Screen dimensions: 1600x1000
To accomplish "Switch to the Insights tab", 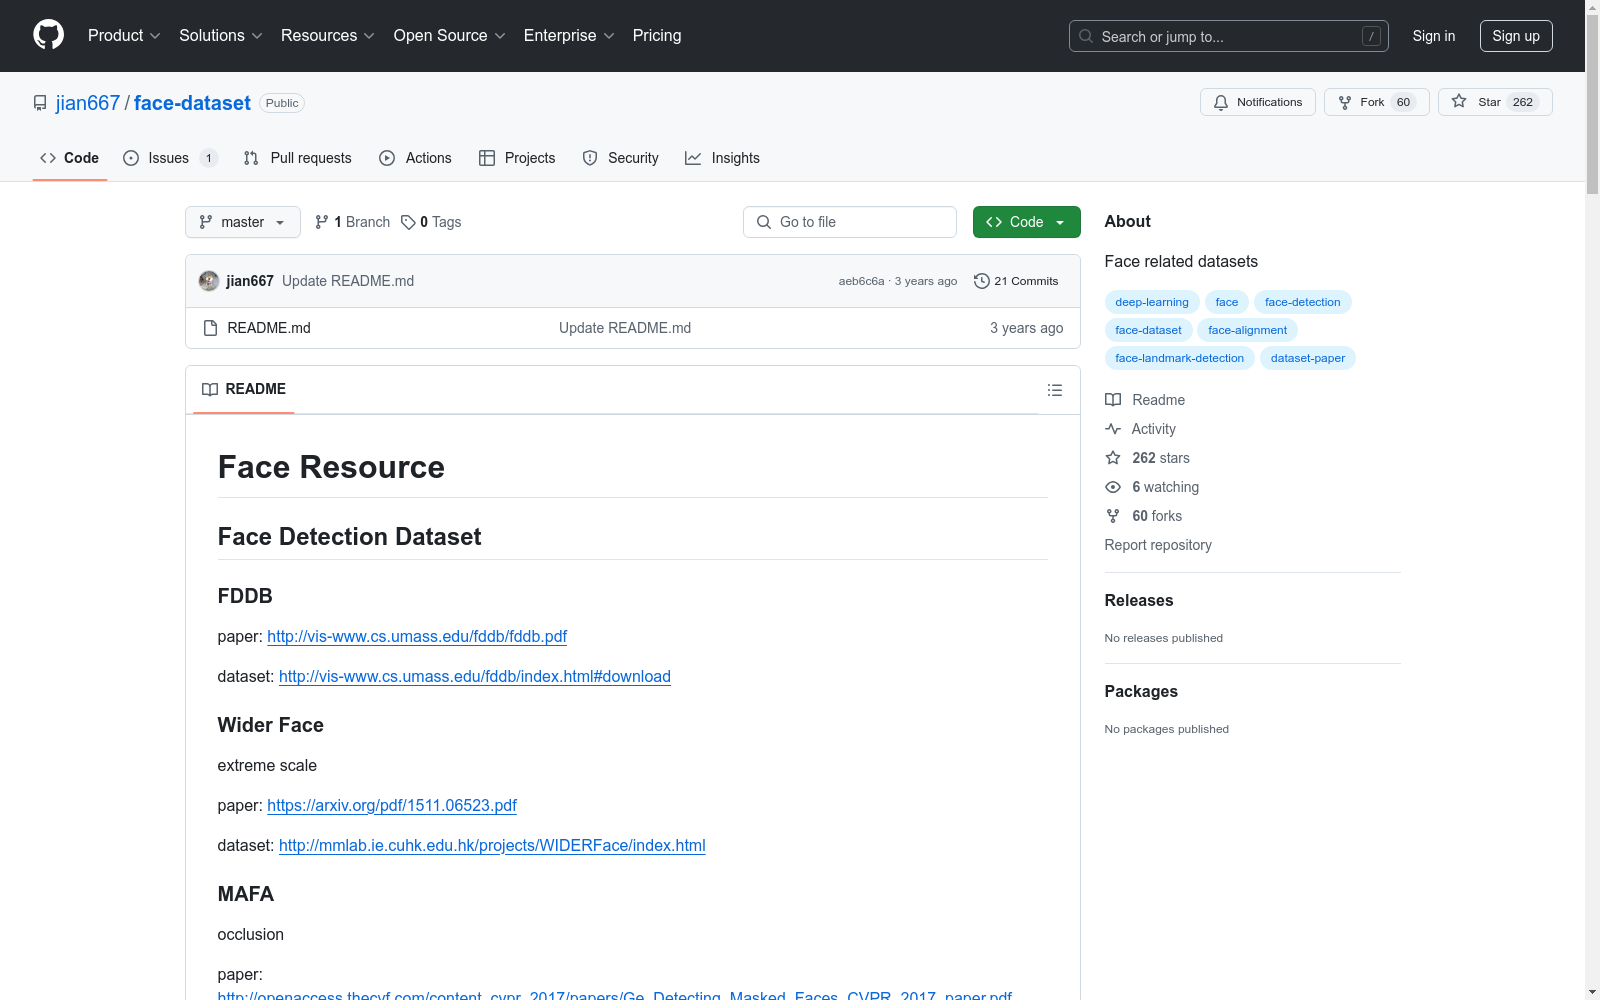I will [723, 158].
